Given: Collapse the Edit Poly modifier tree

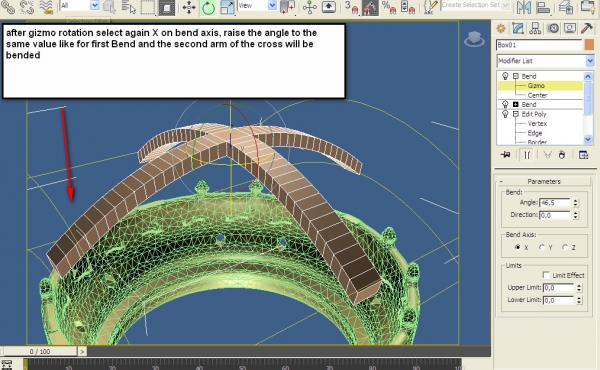Looking at the screenshot, I should (x=515, y=114).
